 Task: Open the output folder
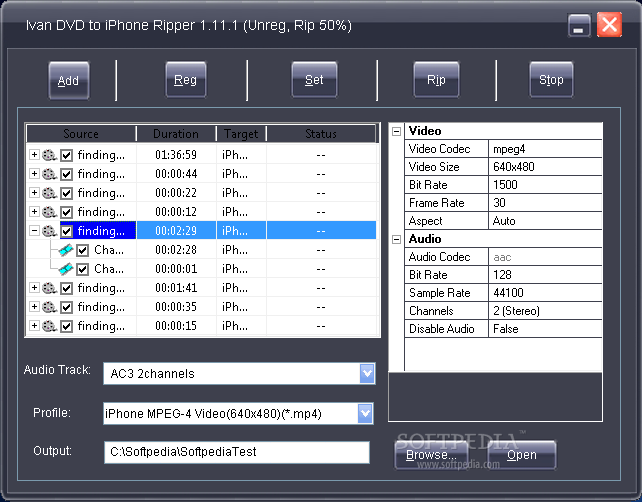(522, 455)
